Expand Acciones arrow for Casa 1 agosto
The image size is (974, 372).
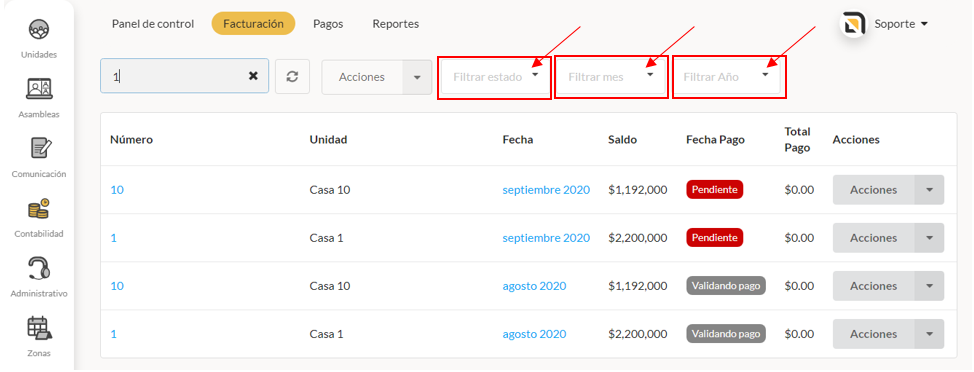click(x=929, y=334)
